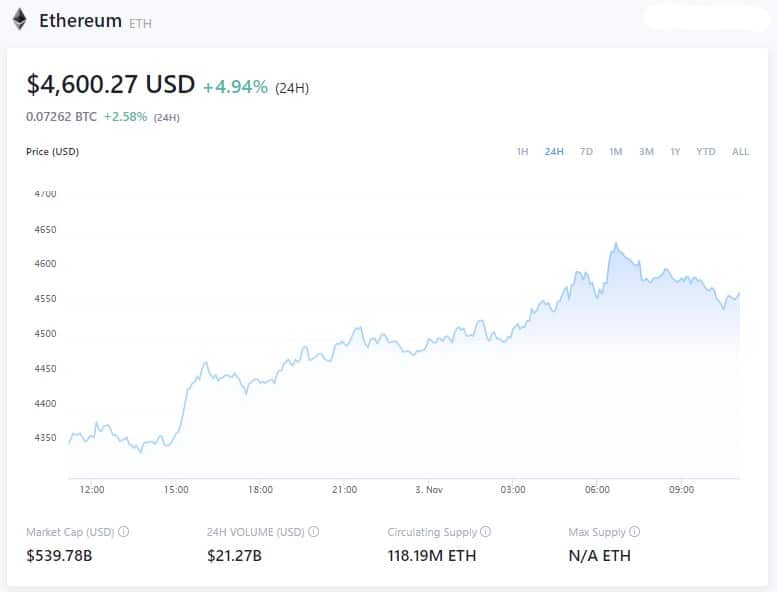Click the 03:00 time axis label
The height and width of the screenshot is (592, 777).
[x=513, y=489]
